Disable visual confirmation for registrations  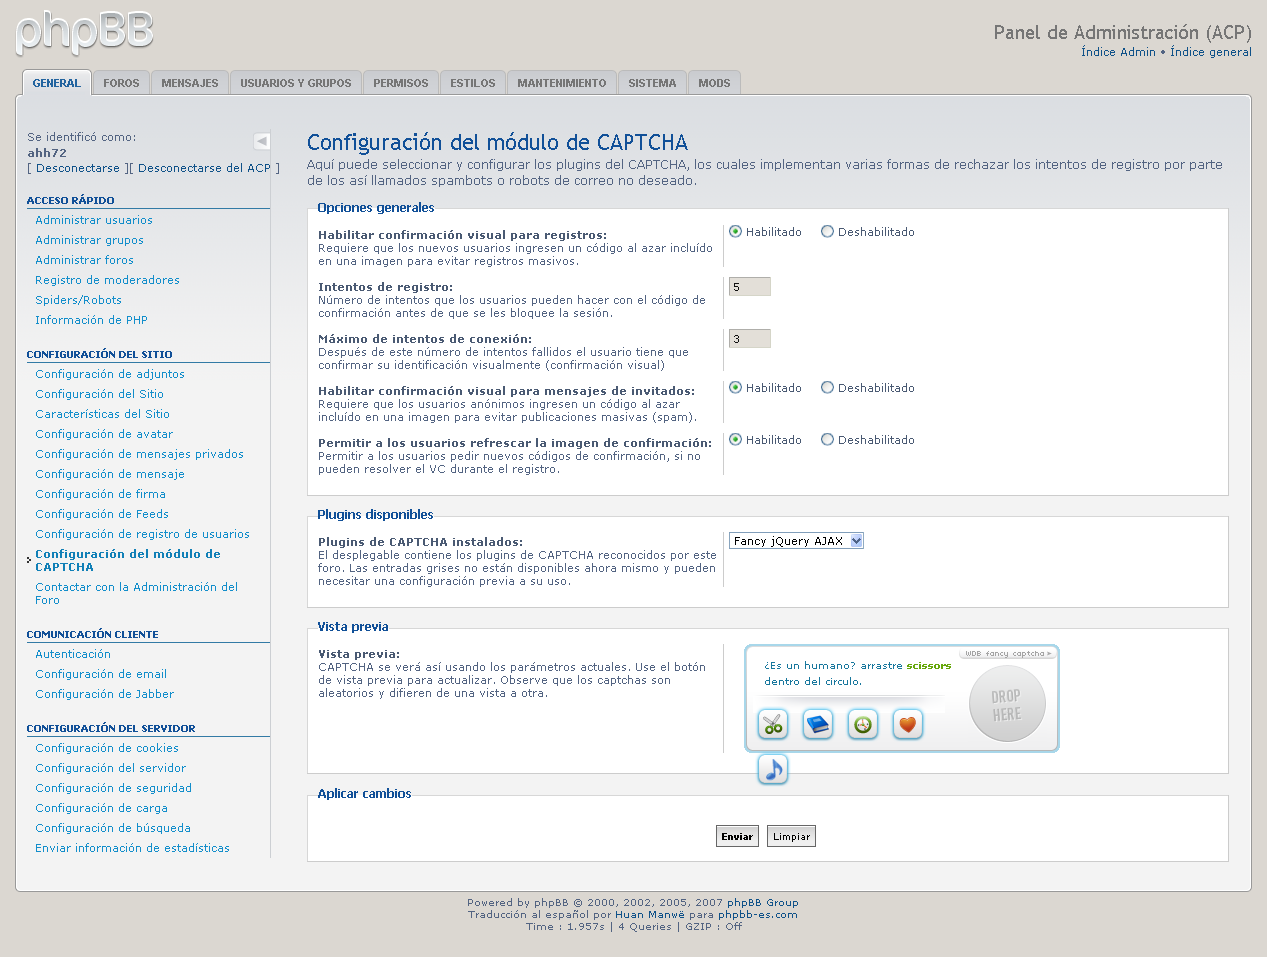click(x=827, y=231)
